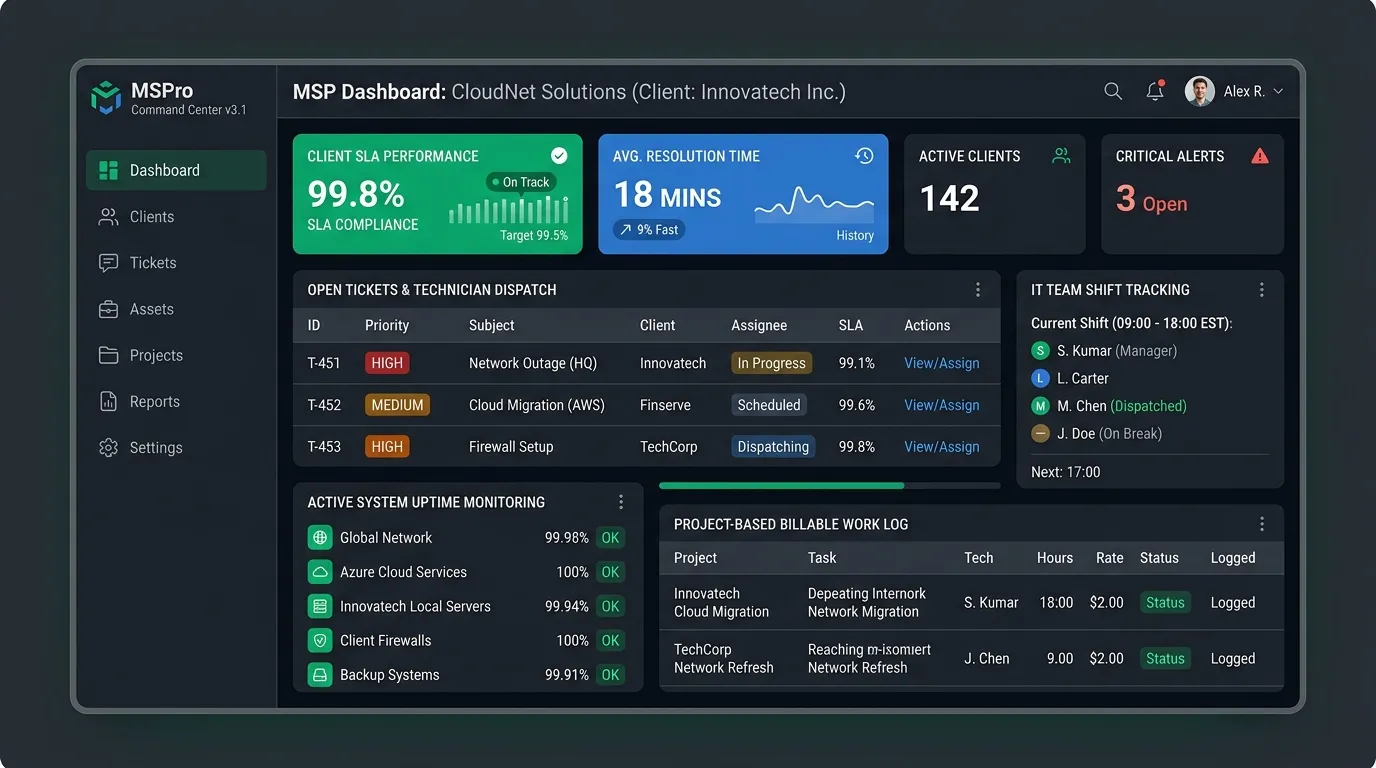Image resolution: width=1376 pixels, height=768 pixels.
Task: Click the Client Firewalls shield icon
Action: pos(320,640)
